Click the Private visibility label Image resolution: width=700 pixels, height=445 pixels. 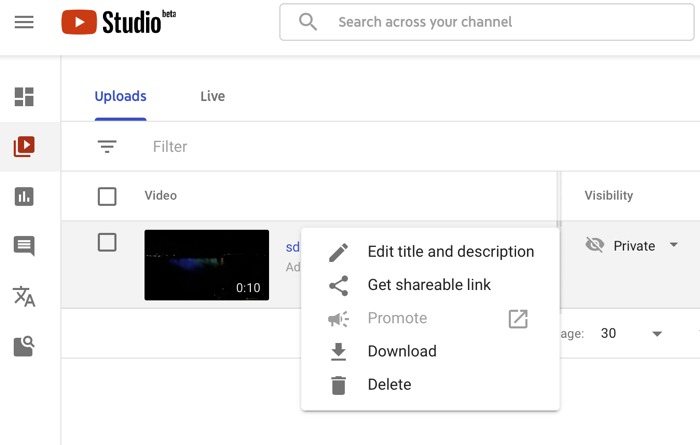click(634, 246)
